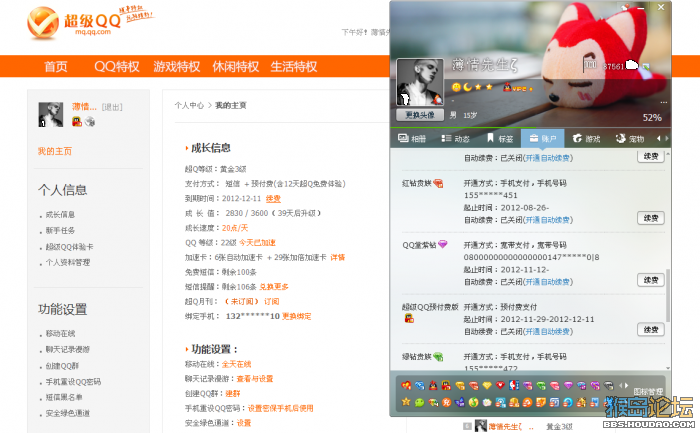Click the gold star icon in icon bar
Viewport: 700px width, 433px height.
[406, 402]
